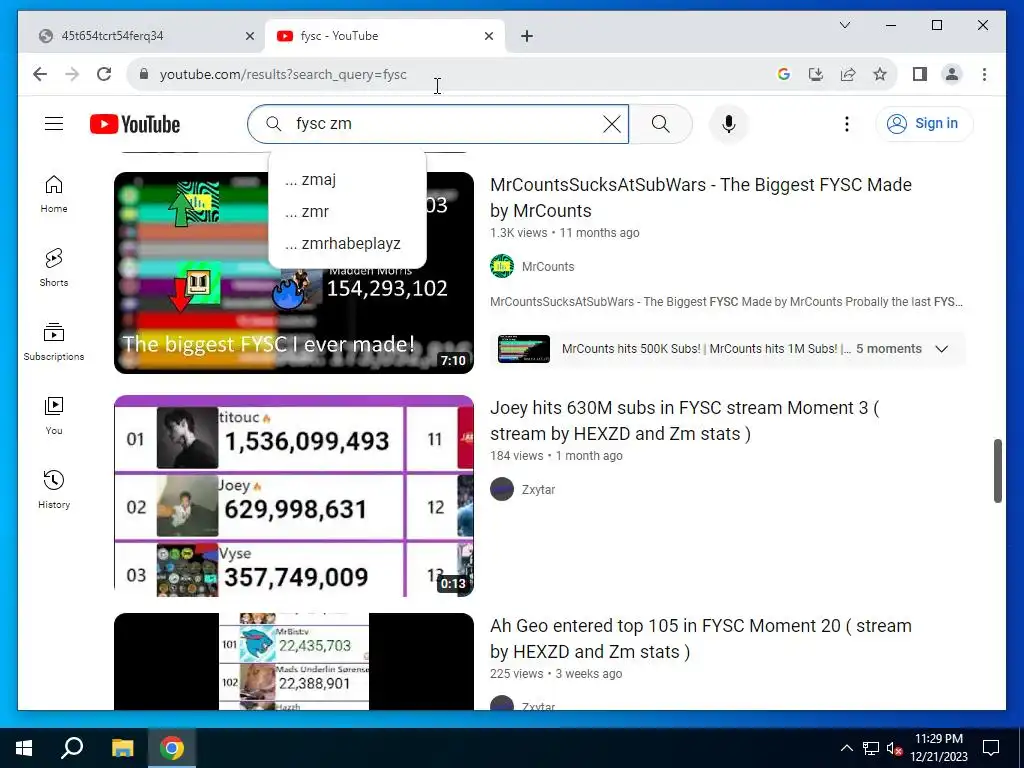View site info via the lock icon

144,74
